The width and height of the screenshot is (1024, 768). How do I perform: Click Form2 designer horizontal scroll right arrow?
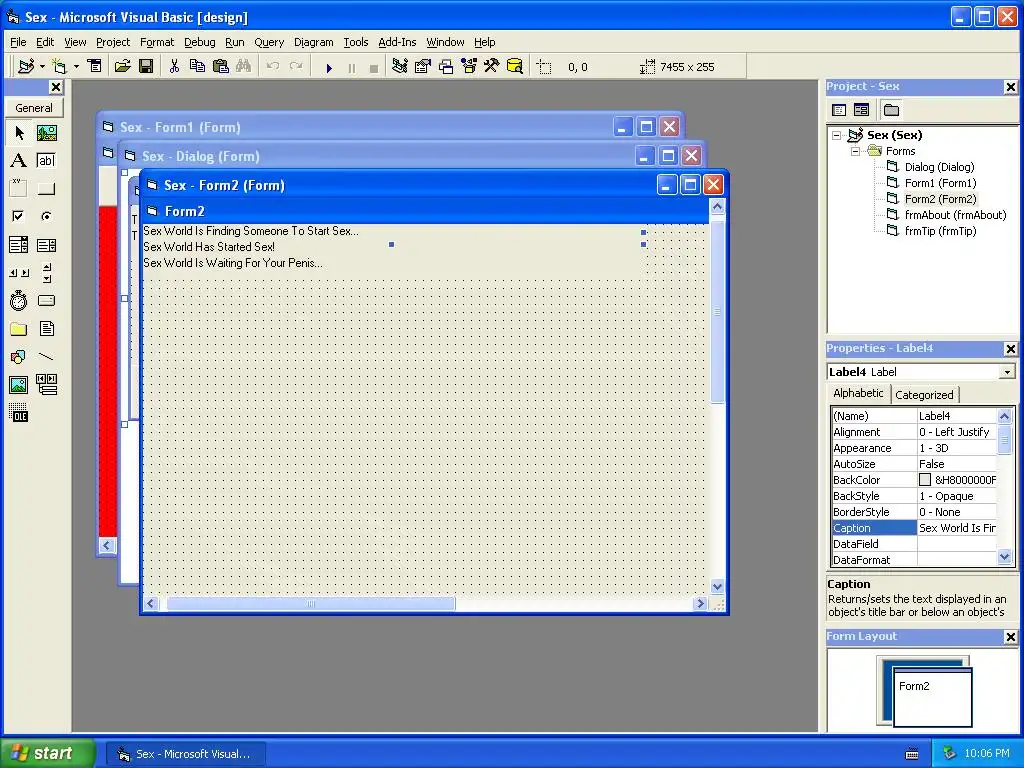[x=700, y=603]
